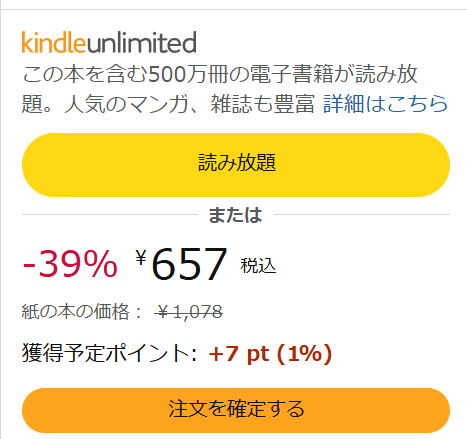Select the ¥657 Kindle price
Screen dimensions: 467x439
[x=181, y=264]
